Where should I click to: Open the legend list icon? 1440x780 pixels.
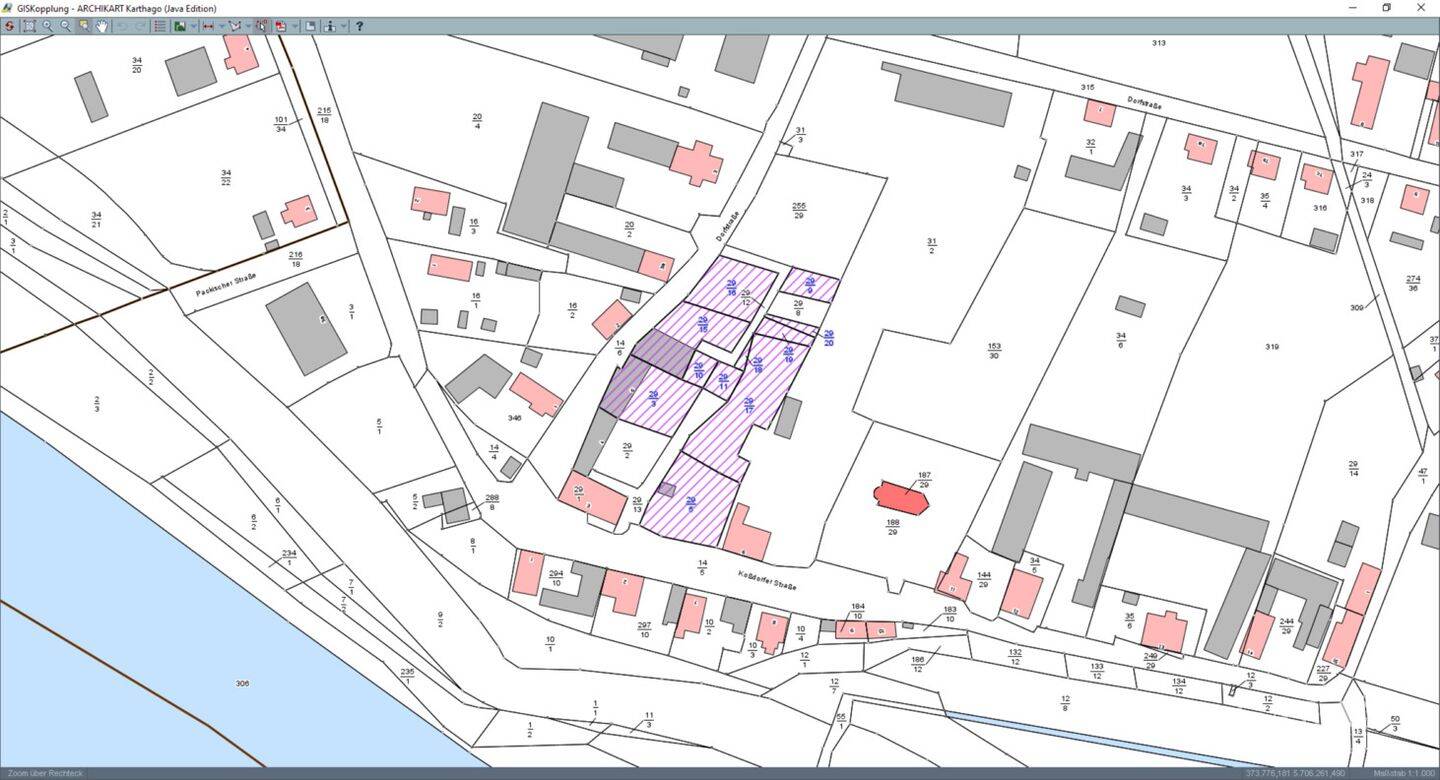[160, 26]
